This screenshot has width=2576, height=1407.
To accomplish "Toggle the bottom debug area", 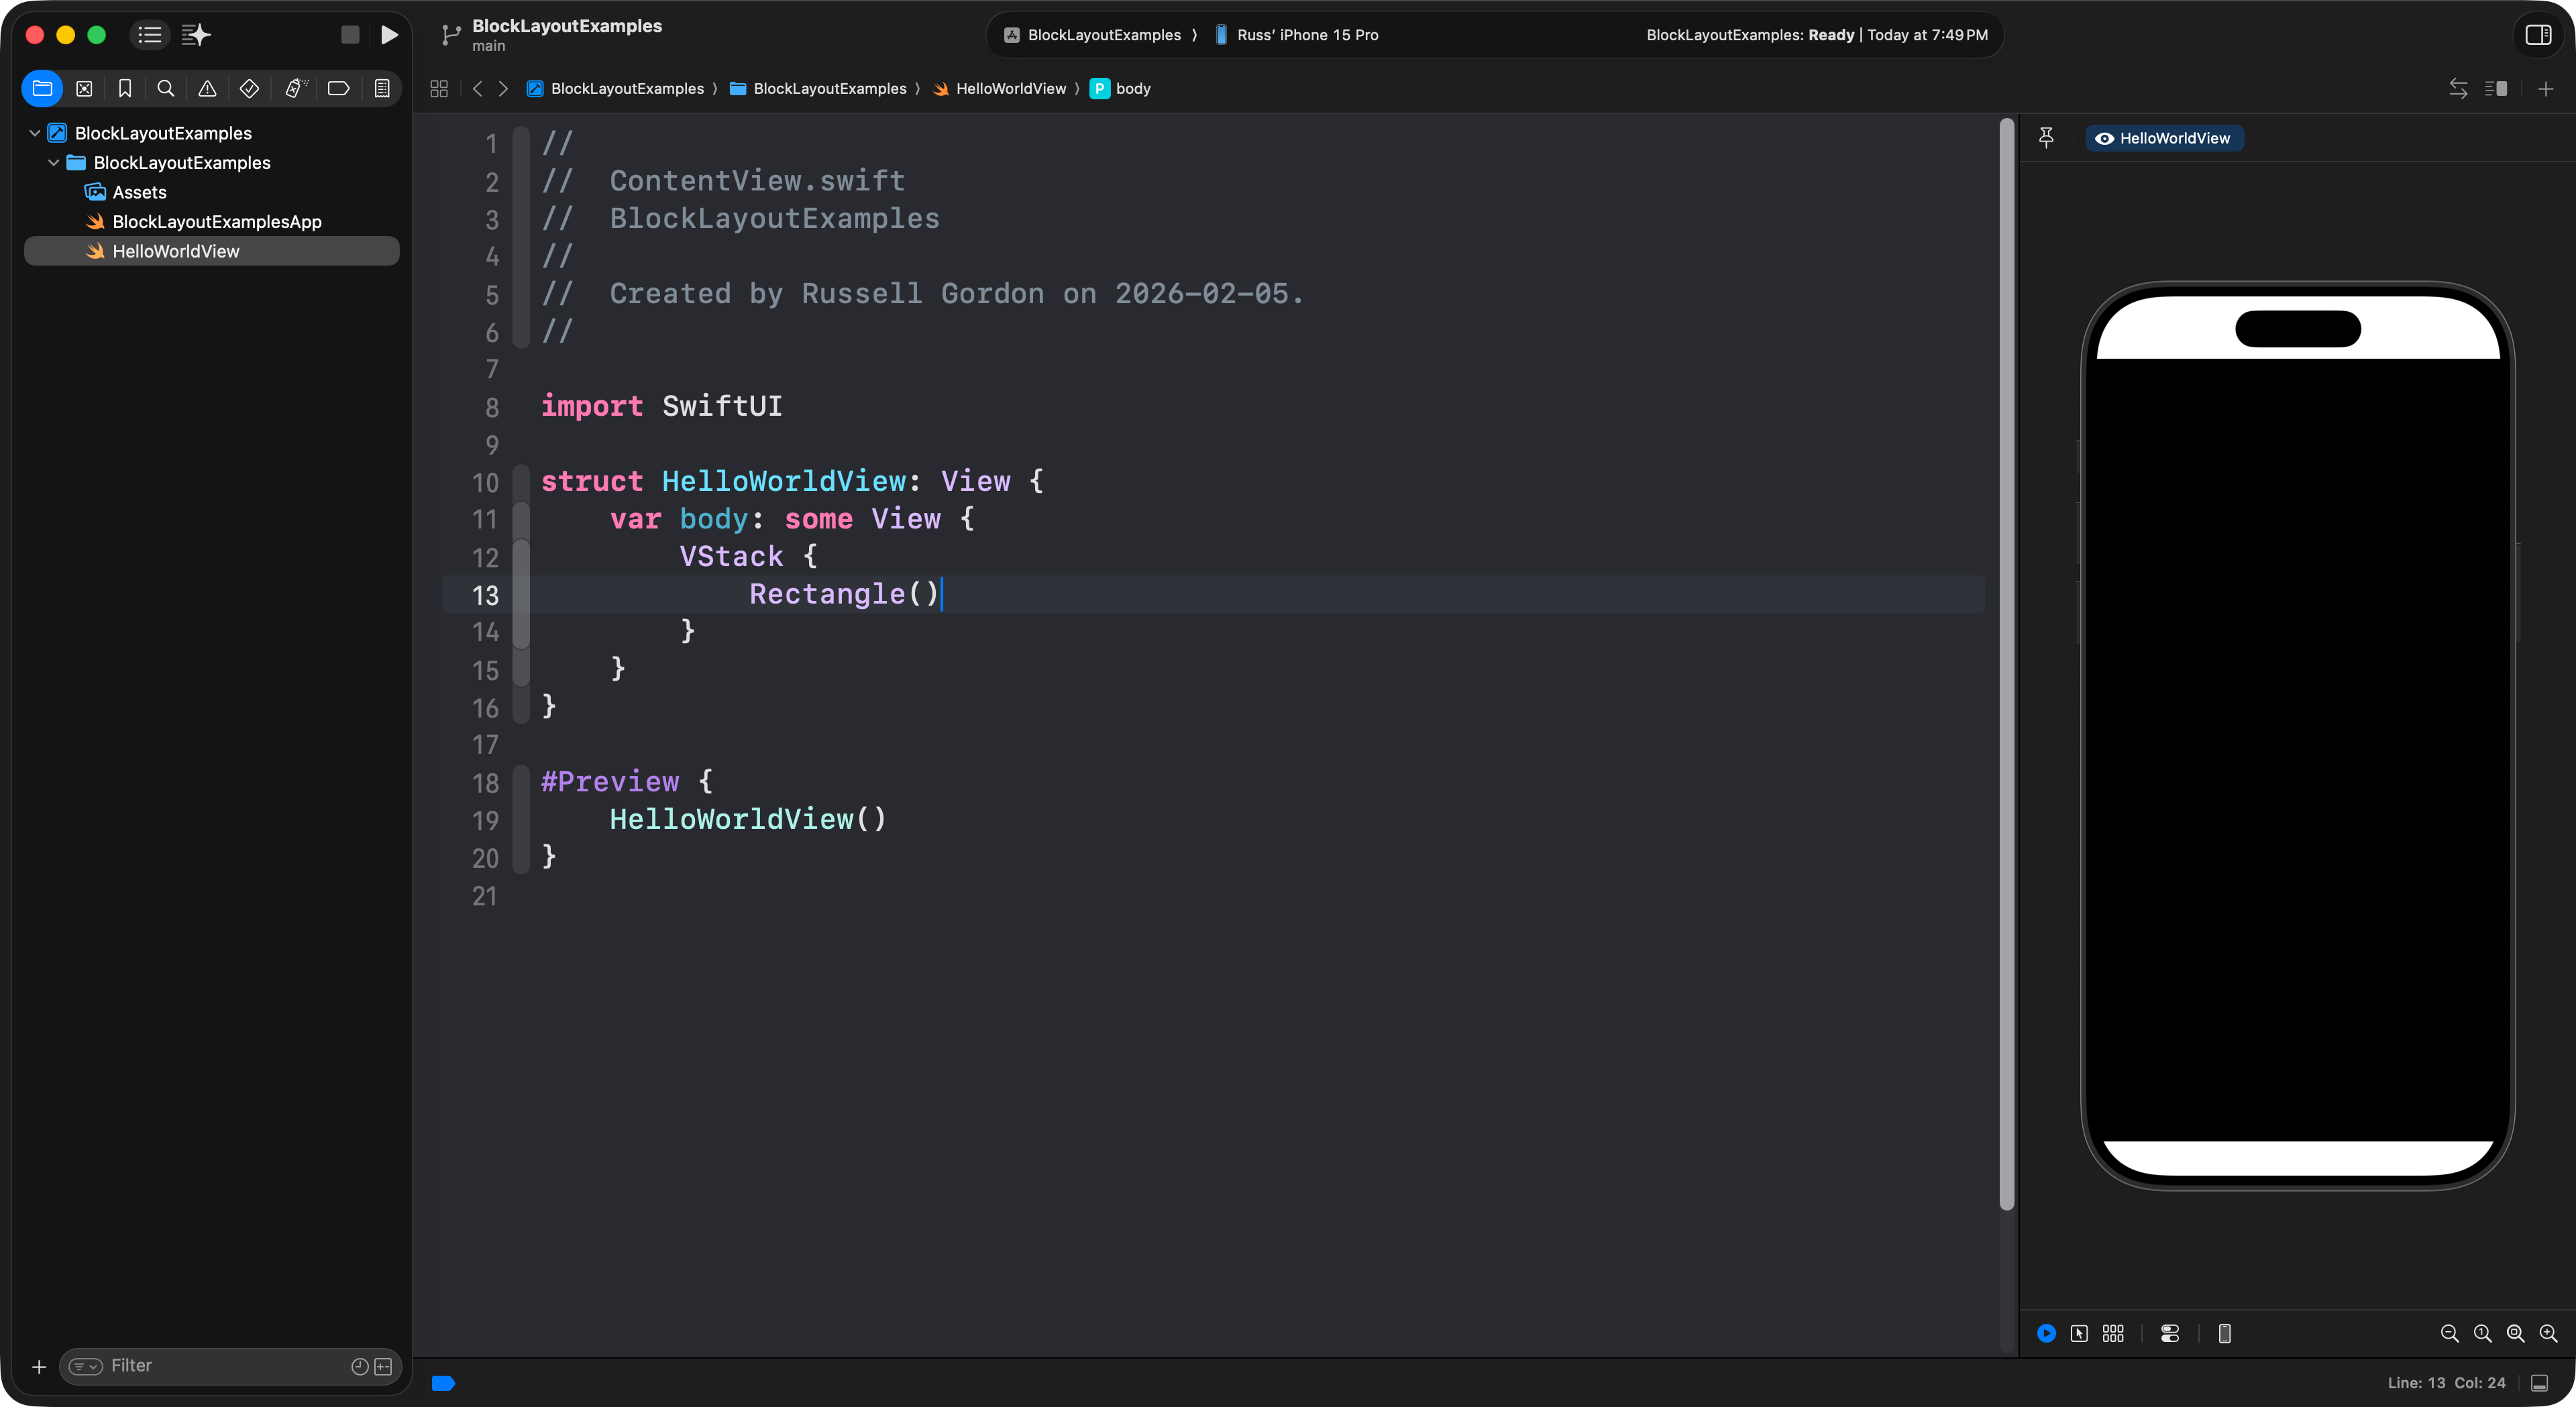I will [2539, 1383].
